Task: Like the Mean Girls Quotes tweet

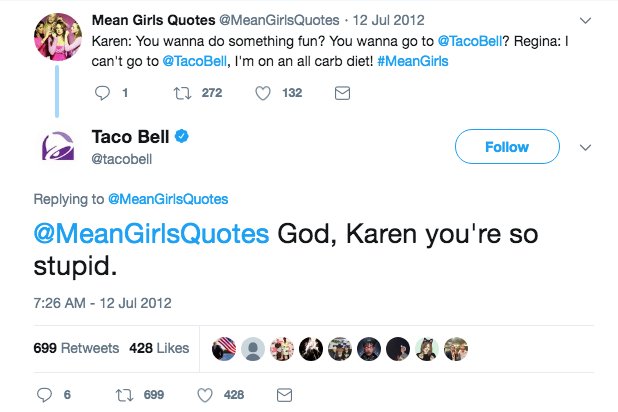Action: [264, 93]
